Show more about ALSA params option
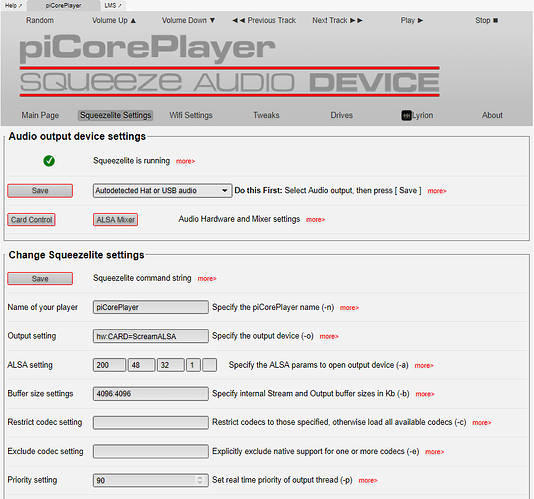Image resolution: width=534 pixels, height=499 pixels. 424,365
